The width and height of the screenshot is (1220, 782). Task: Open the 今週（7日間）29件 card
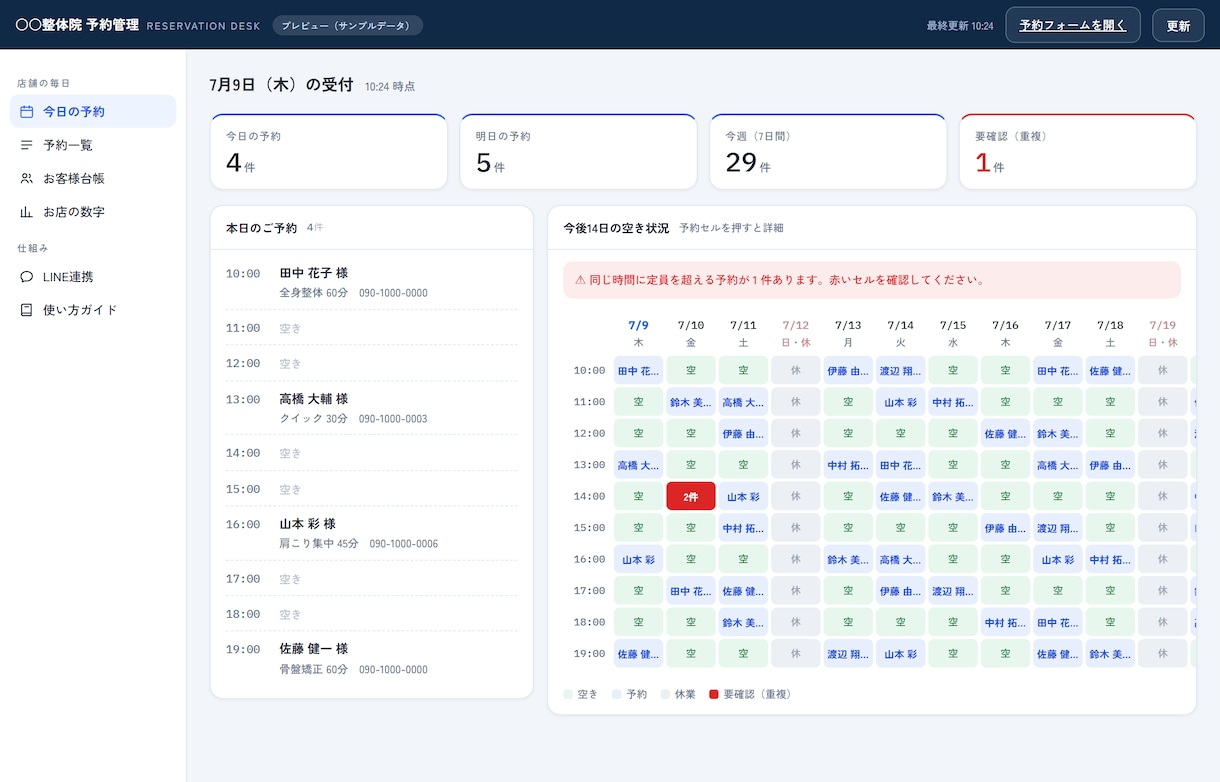[x=828, y=151]
